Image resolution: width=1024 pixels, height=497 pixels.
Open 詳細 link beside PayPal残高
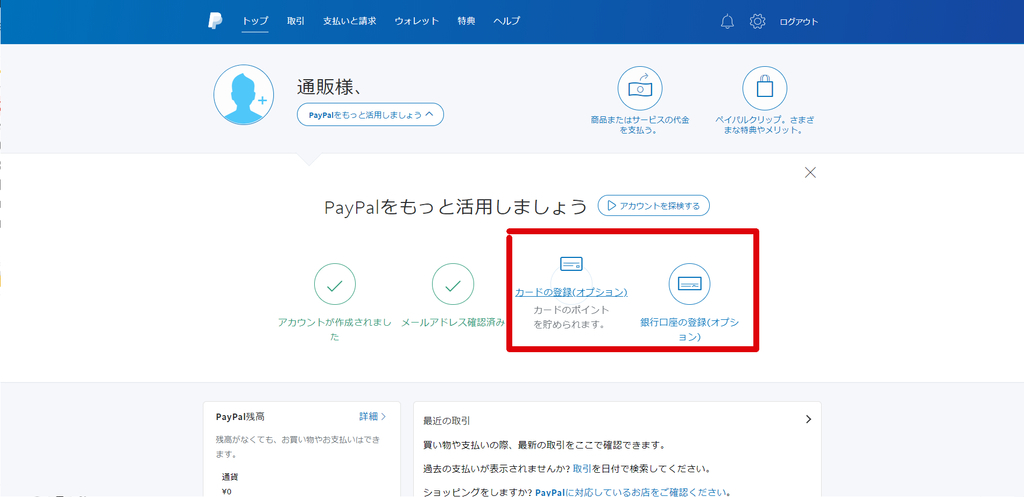click(372, 416)
